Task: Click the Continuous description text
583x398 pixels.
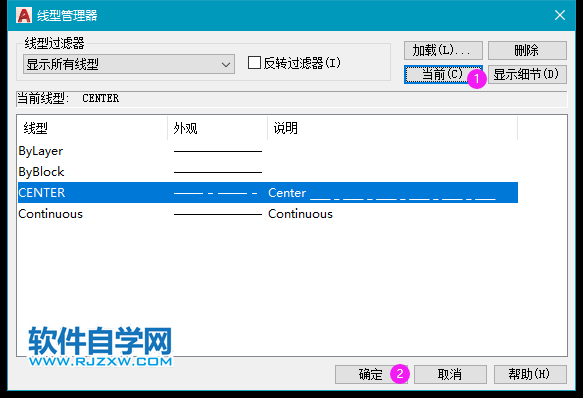Action: 300,214
